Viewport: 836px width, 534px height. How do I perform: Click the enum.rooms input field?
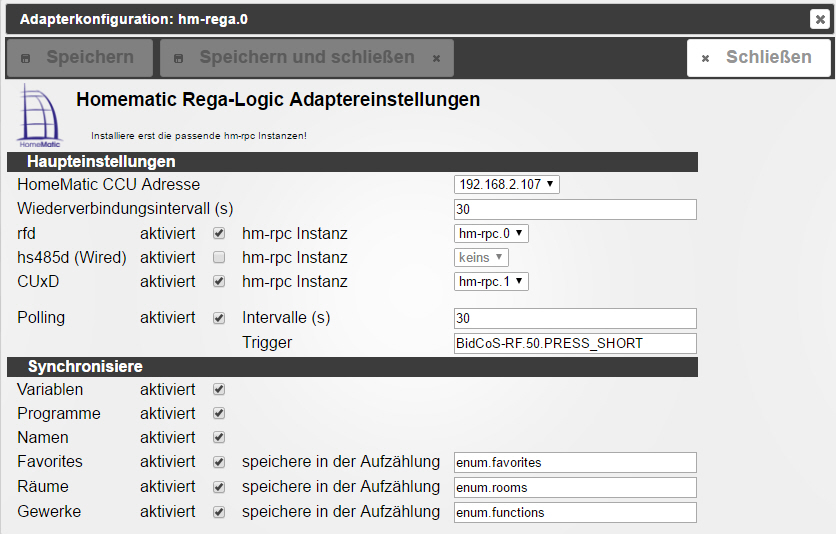coord(575,488)
